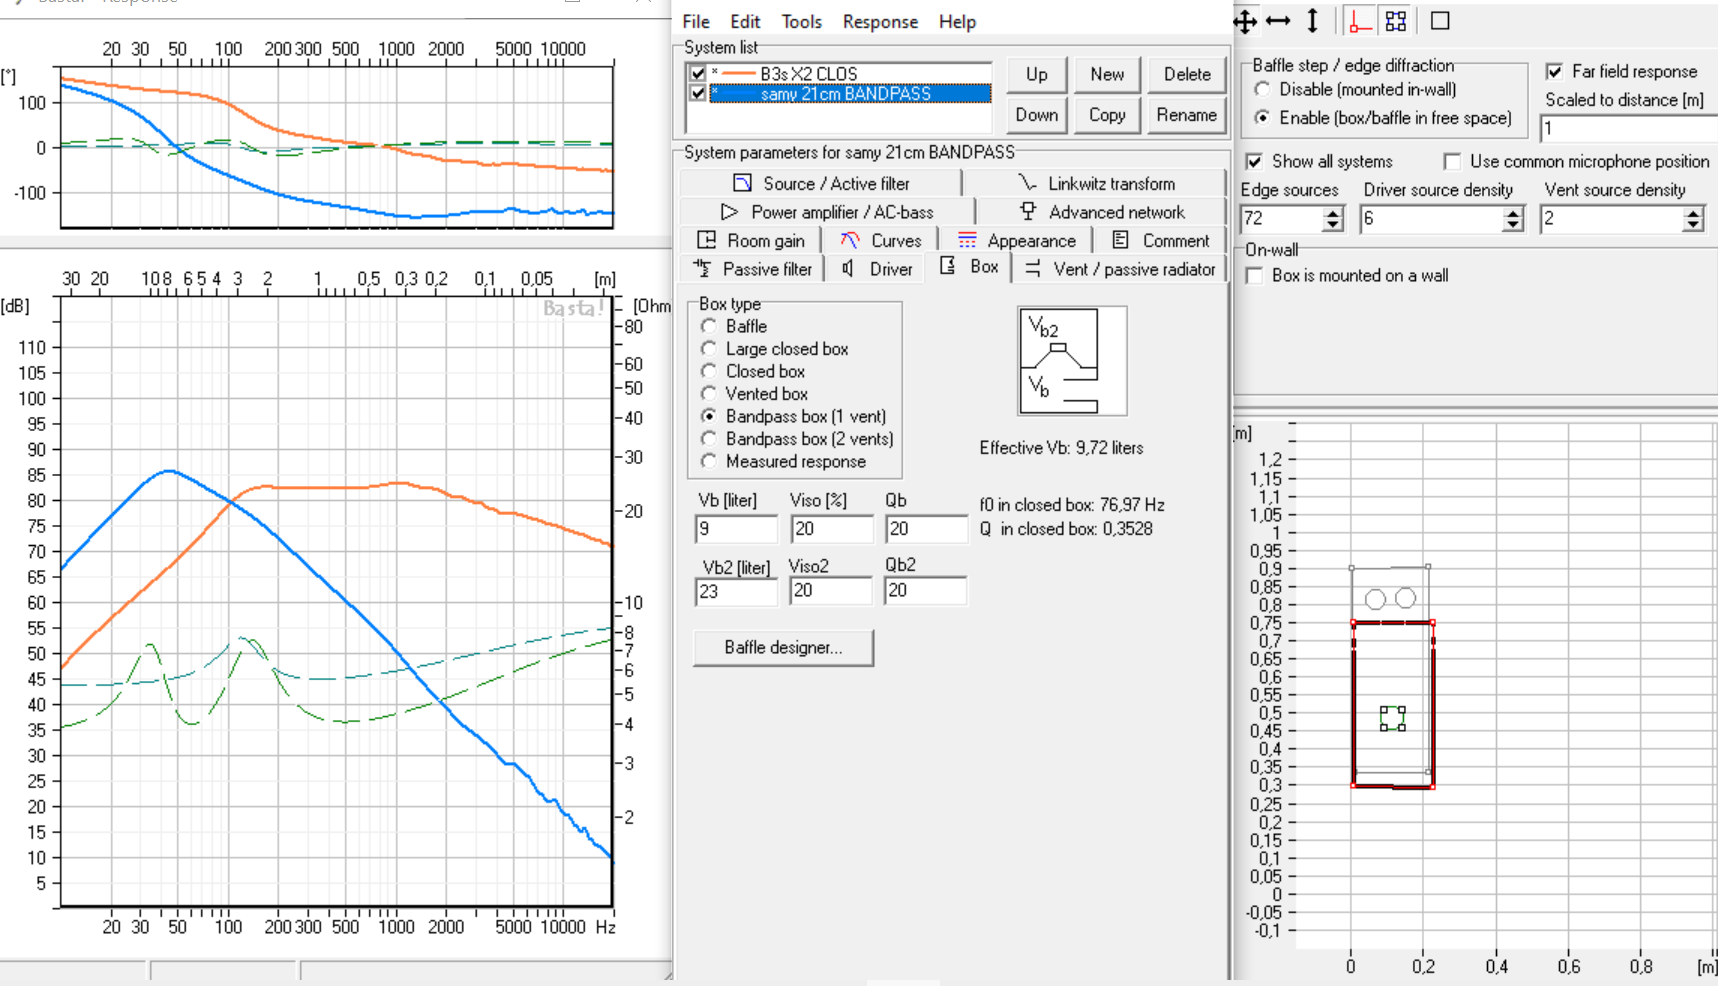Toggle the corner handles selection tool
This screenshot has width=1718, height=986.
[x=1396, y=21]
